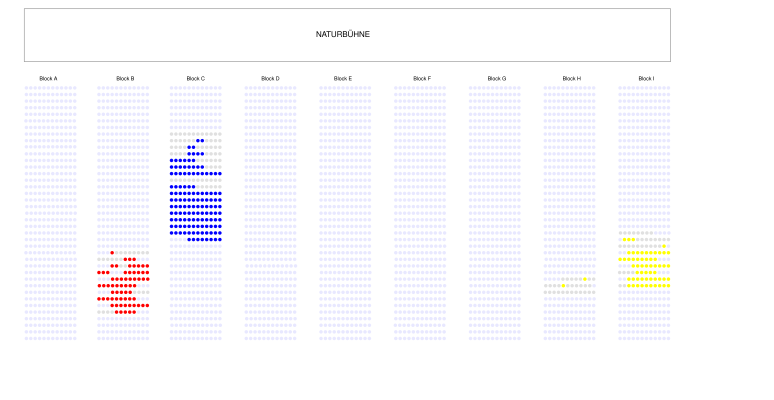Choose the bottom-right seat of Block G
Image resolution: width=774 pixels, height=400 pixels.
pyautogui.click(x=519, y=338)
